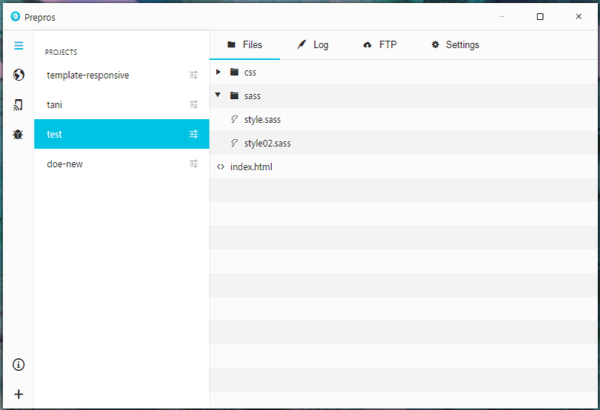Open the globe live preview icon
This screenshot has width=600, height=410.
click(x=18, y=75)
